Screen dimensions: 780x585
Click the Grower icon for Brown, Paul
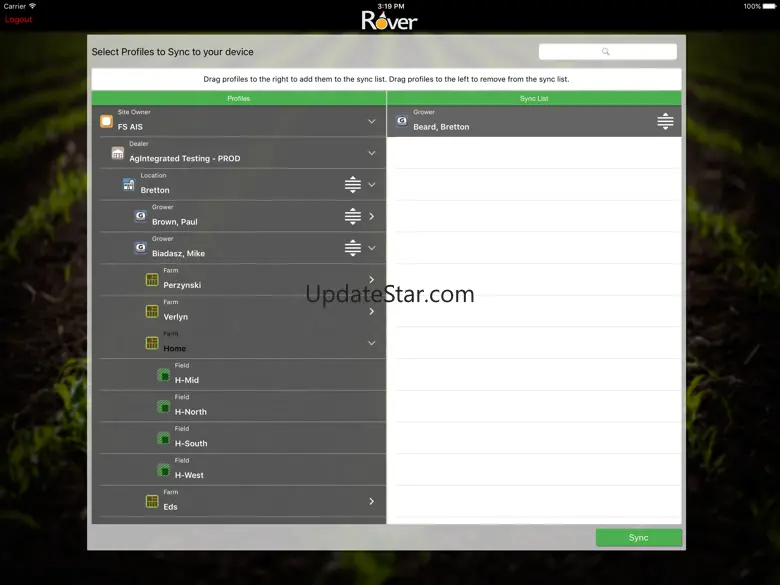[141, 216]
